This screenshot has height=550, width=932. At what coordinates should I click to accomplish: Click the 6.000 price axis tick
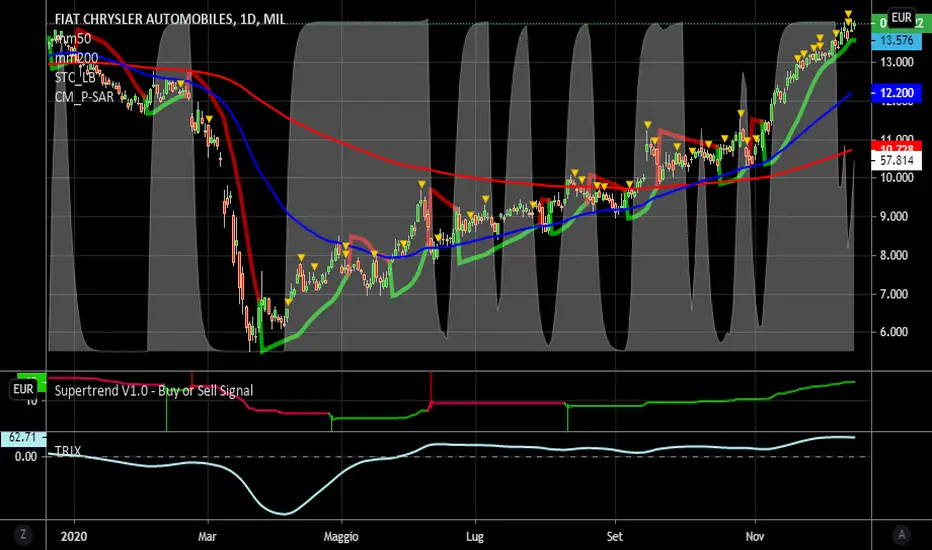click(893, 332)
